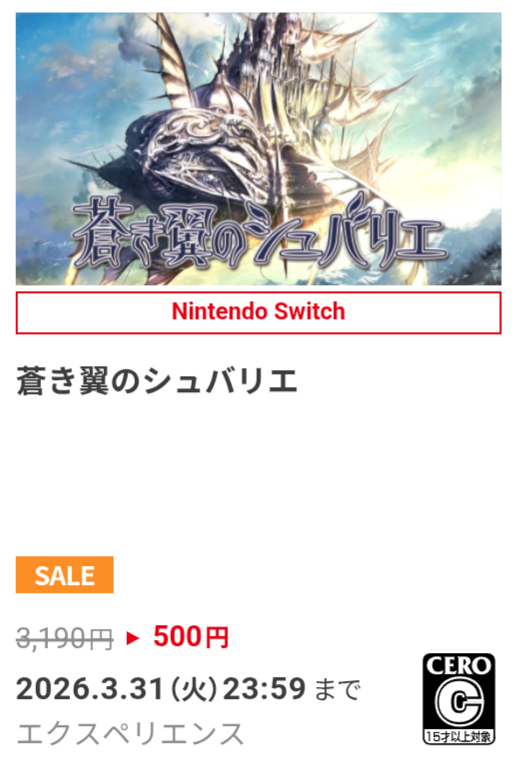Click the CERO lettering atop the rating badge
Screen dimensions: 519x763
(459, 666)
